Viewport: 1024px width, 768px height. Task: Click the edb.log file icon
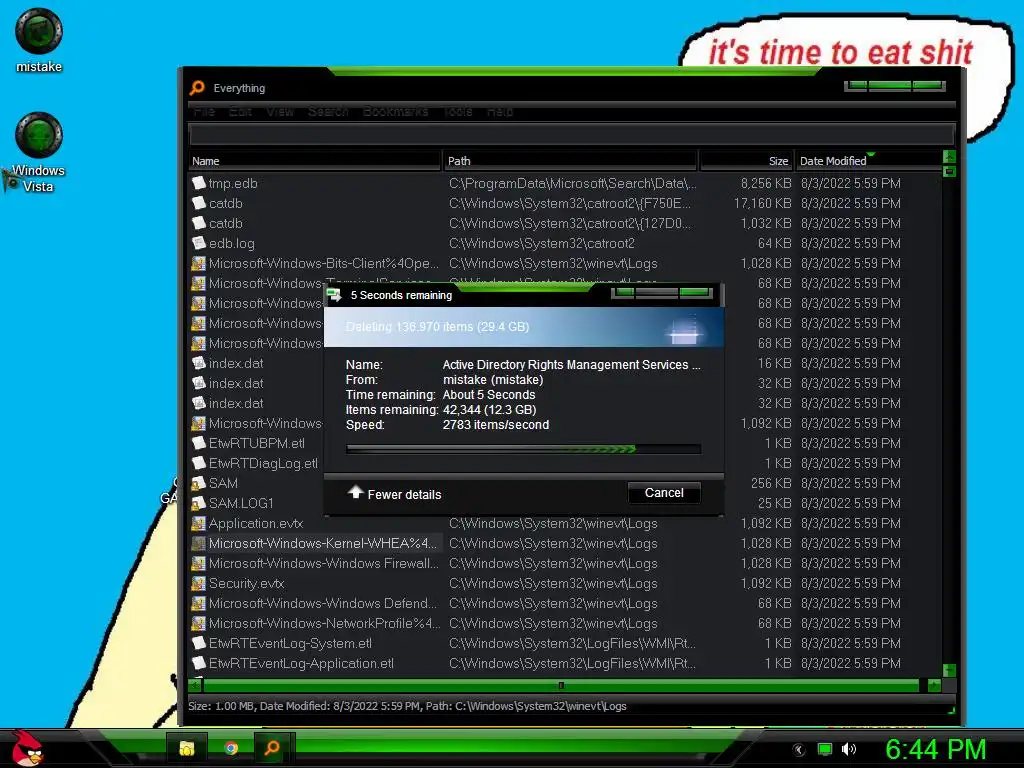point(199,243)
